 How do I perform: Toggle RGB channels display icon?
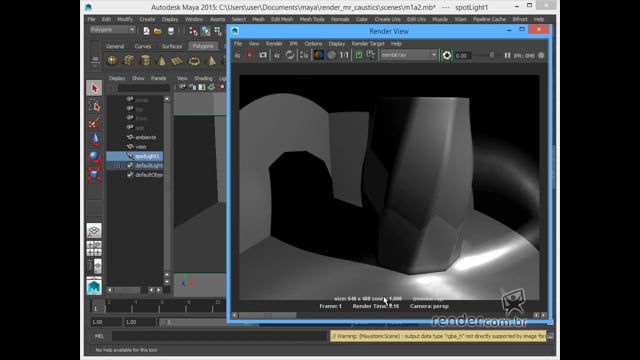coord(318,55)
